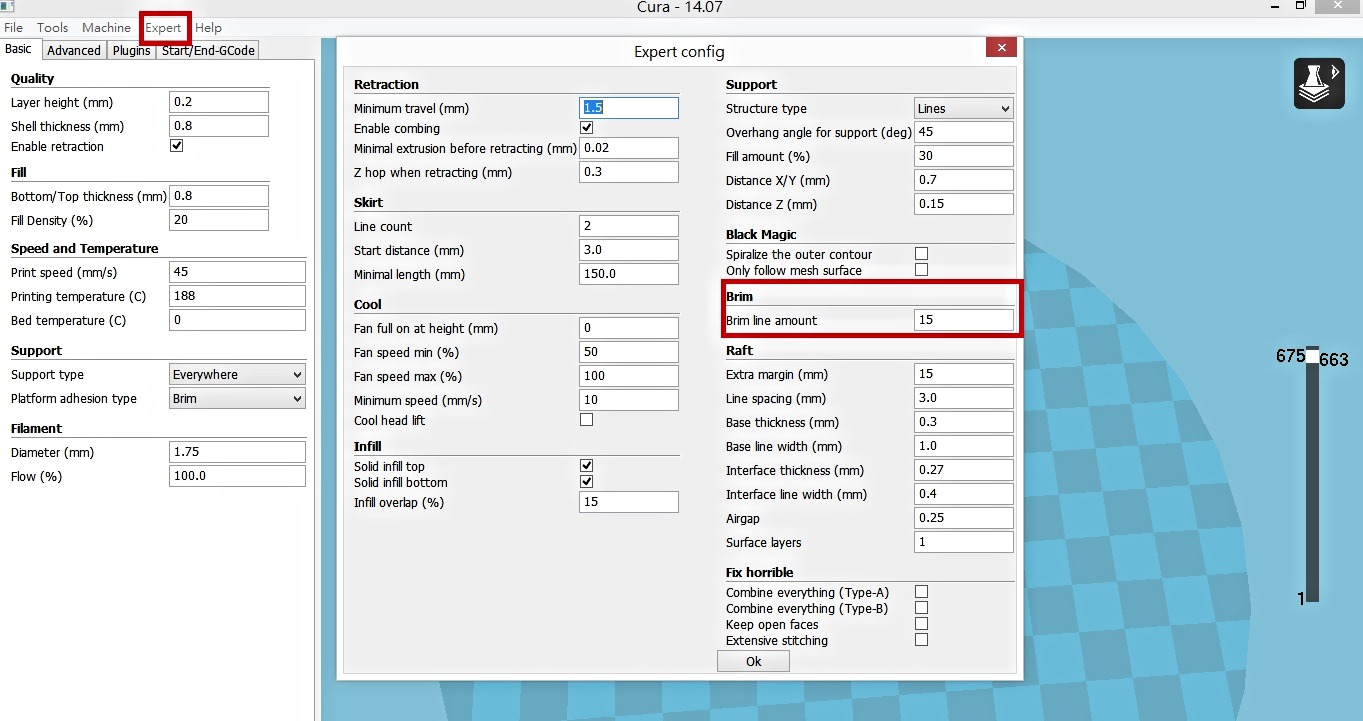Open the view mode icon in 3D view
This screenshot has height=721, width=1363.
pos(1319,83)
